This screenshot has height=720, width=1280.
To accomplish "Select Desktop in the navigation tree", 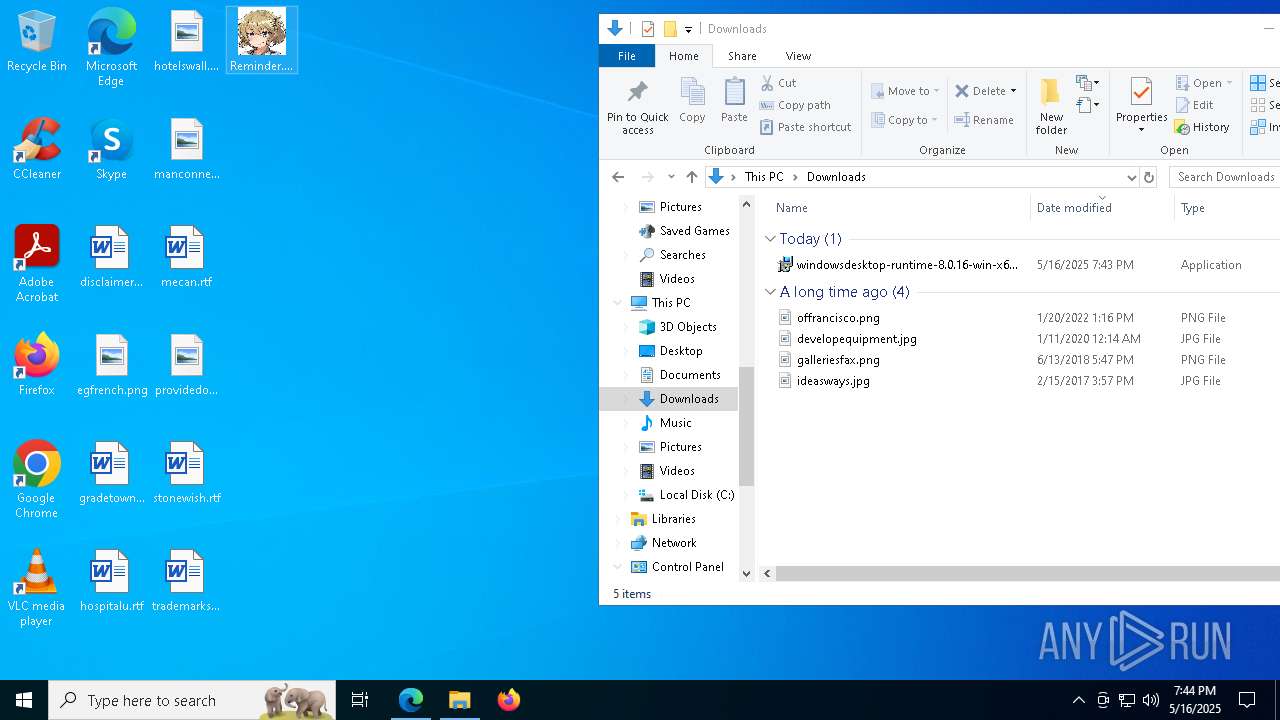I will [x=680, y=351].
